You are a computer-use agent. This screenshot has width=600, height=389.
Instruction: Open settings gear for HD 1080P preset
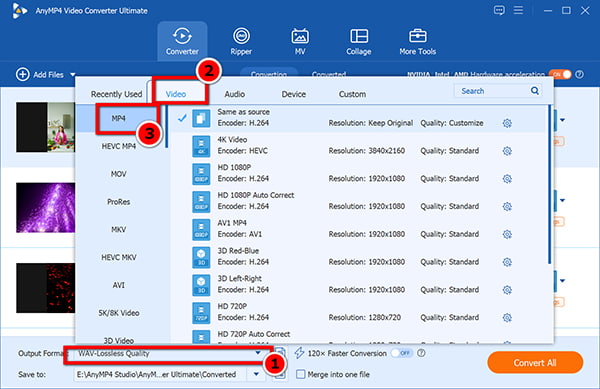(x=507, y=179)
